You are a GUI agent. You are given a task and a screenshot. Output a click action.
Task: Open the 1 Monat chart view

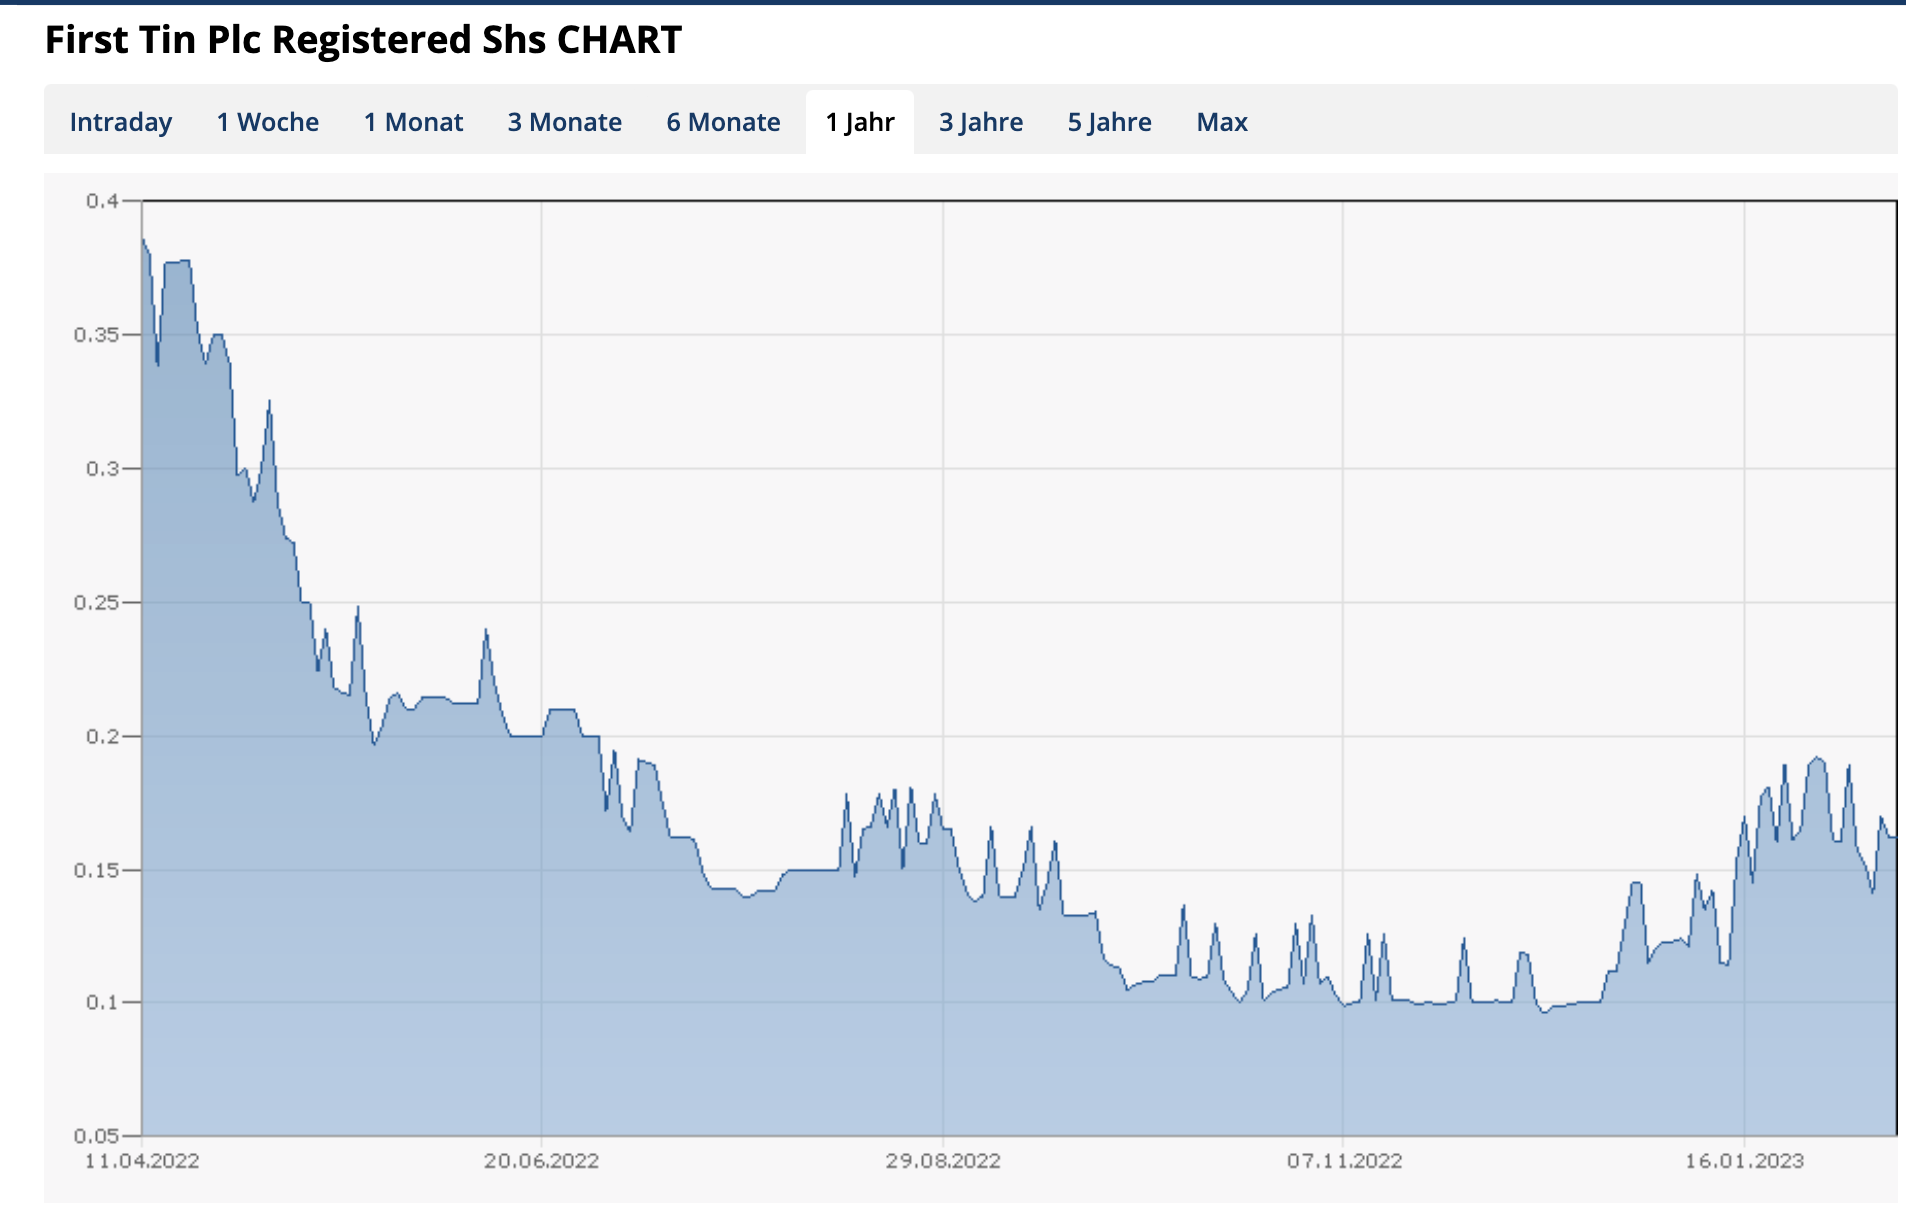point(413,122)
